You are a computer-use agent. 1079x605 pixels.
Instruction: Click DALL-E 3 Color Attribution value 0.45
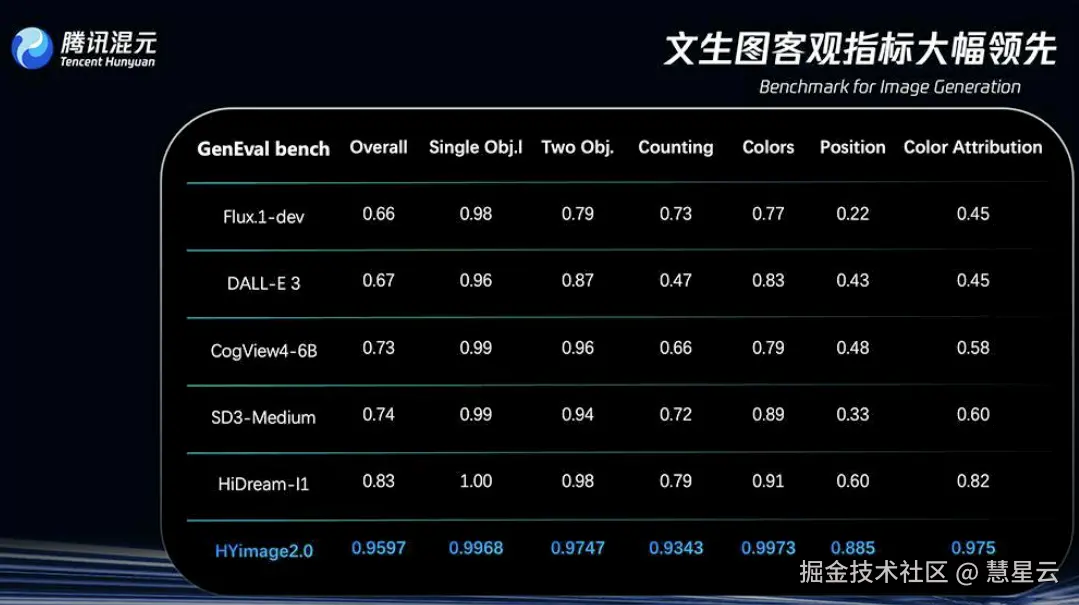973,281
